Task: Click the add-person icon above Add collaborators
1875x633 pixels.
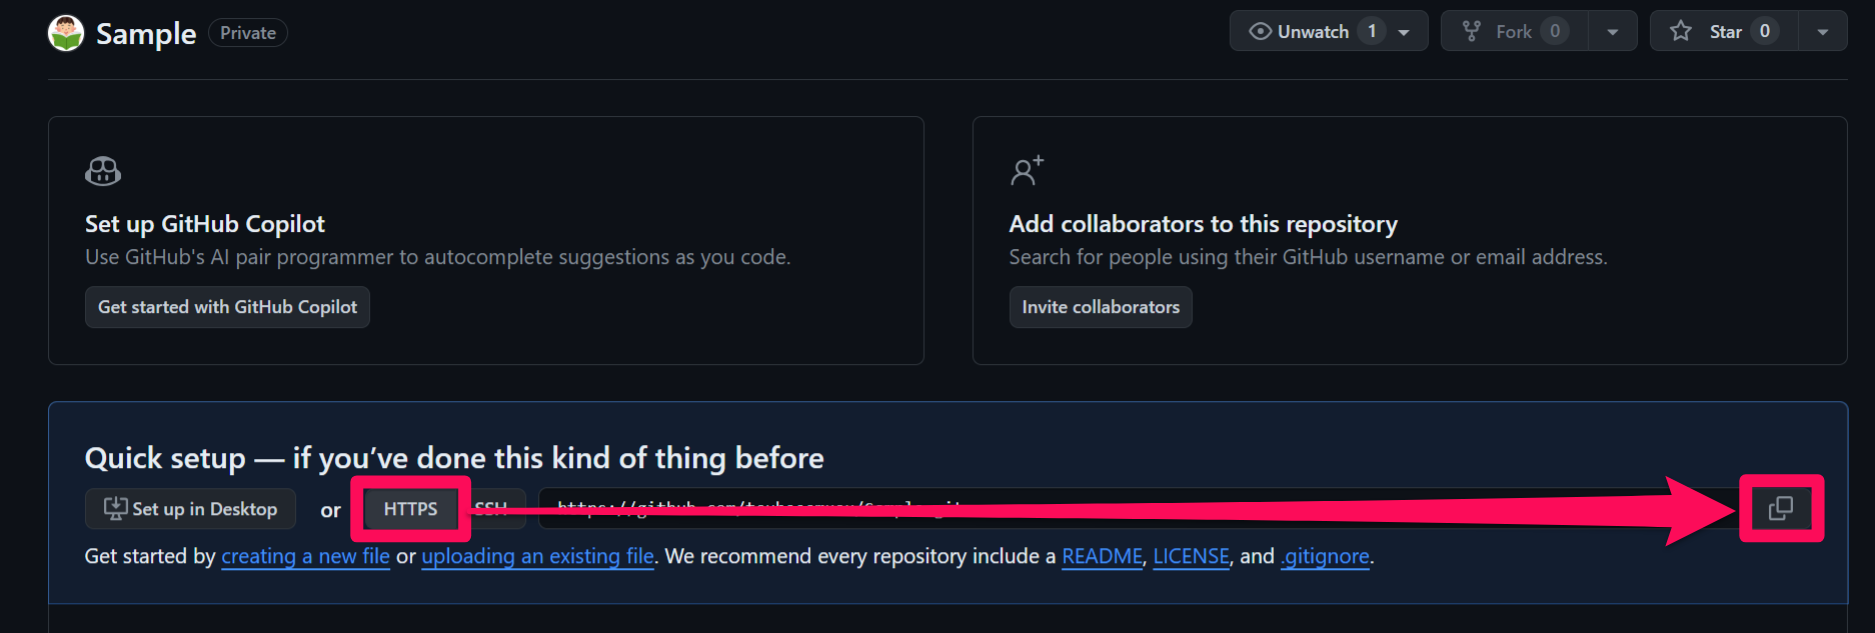Action: (1027, 171)
